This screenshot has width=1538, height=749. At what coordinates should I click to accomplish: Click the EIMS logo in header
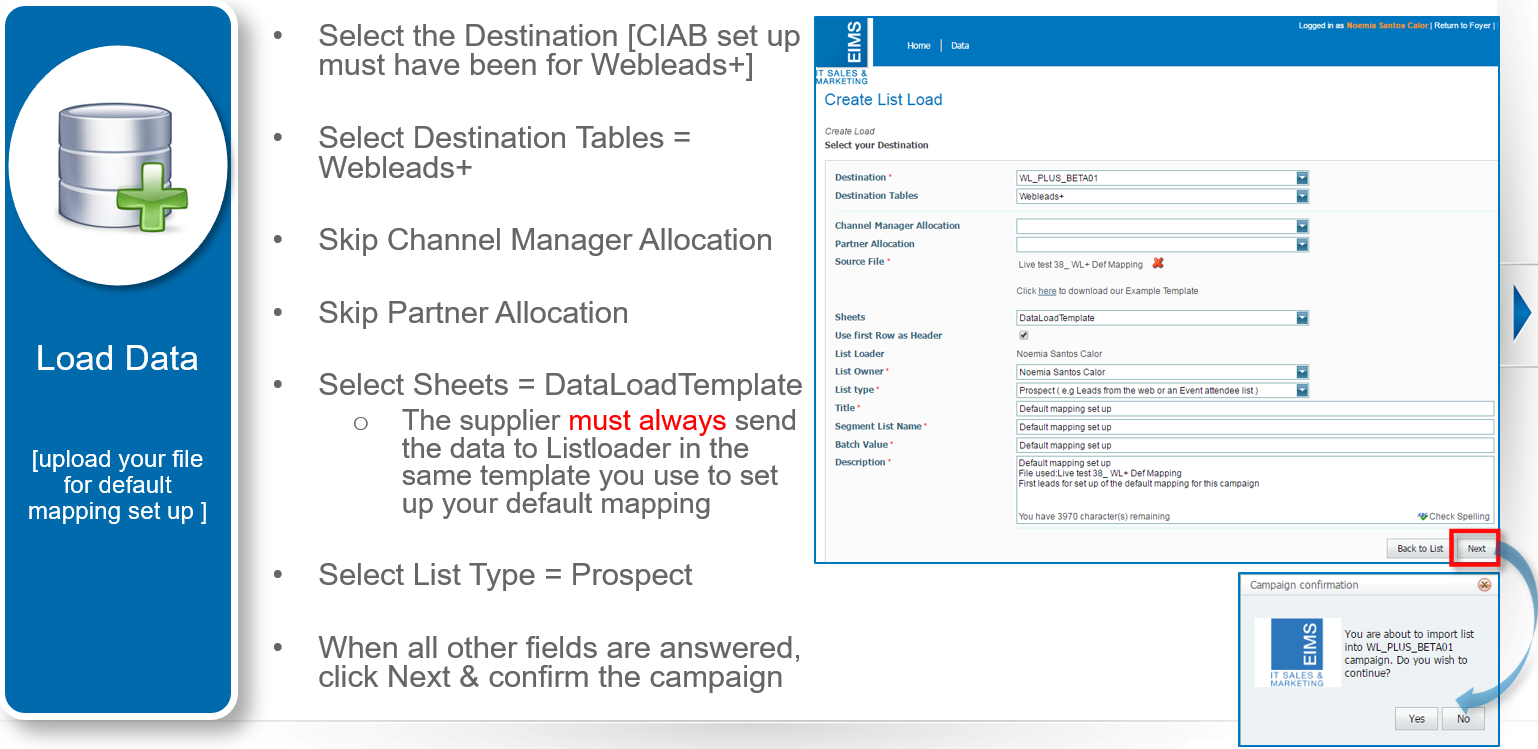pos(843,51)
